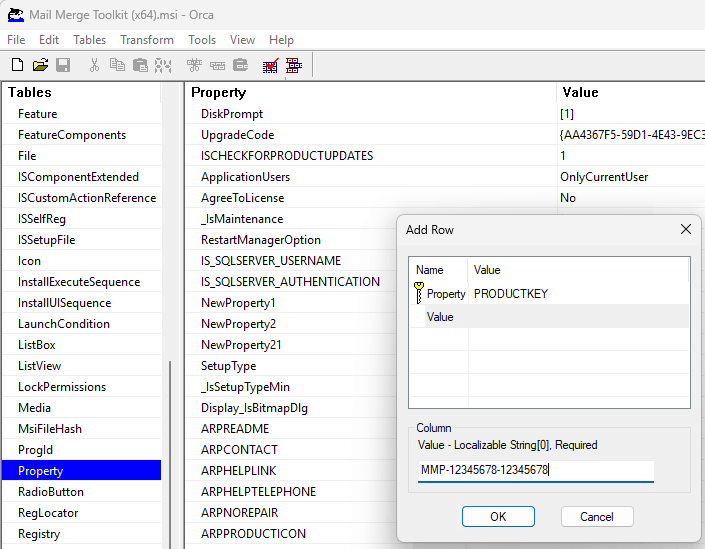Click the Paste Row toolbar icon
This screenshot has height=549, width=705.
(241, 65)
